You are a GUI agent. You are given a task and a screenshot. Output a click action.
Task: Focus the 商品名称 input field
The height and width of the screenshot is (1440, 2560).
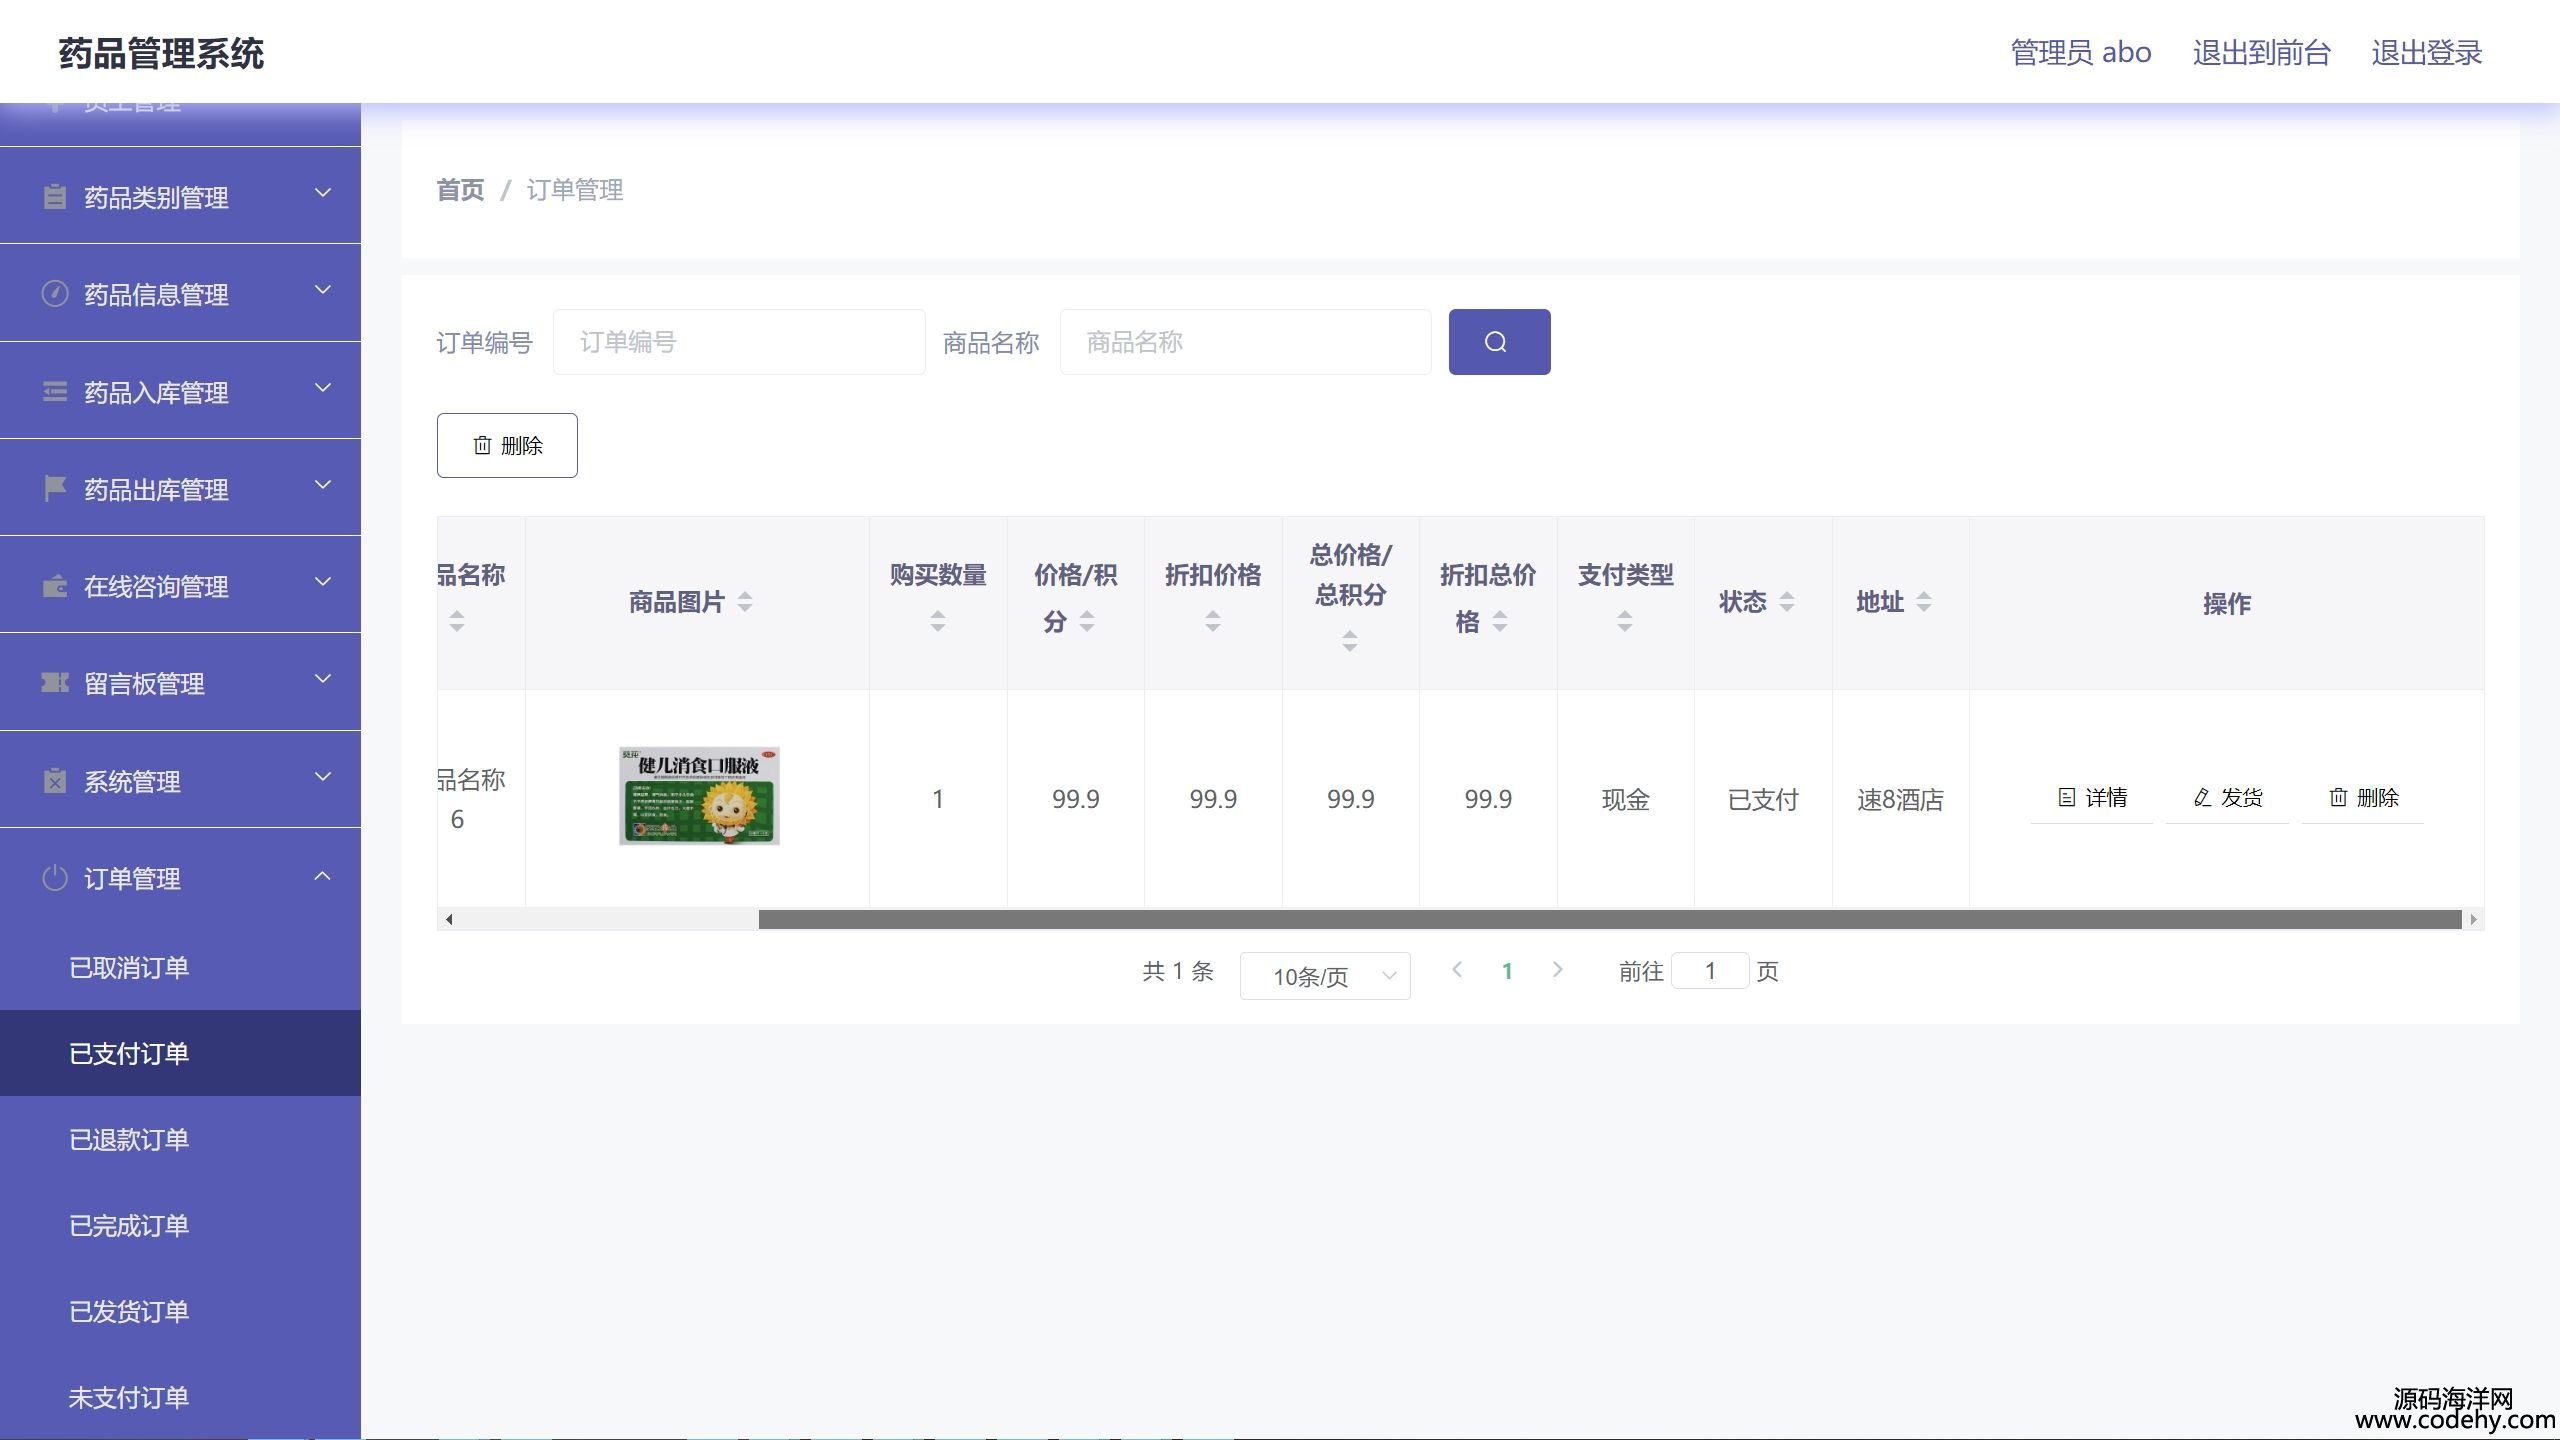[x=1246, y=342]
